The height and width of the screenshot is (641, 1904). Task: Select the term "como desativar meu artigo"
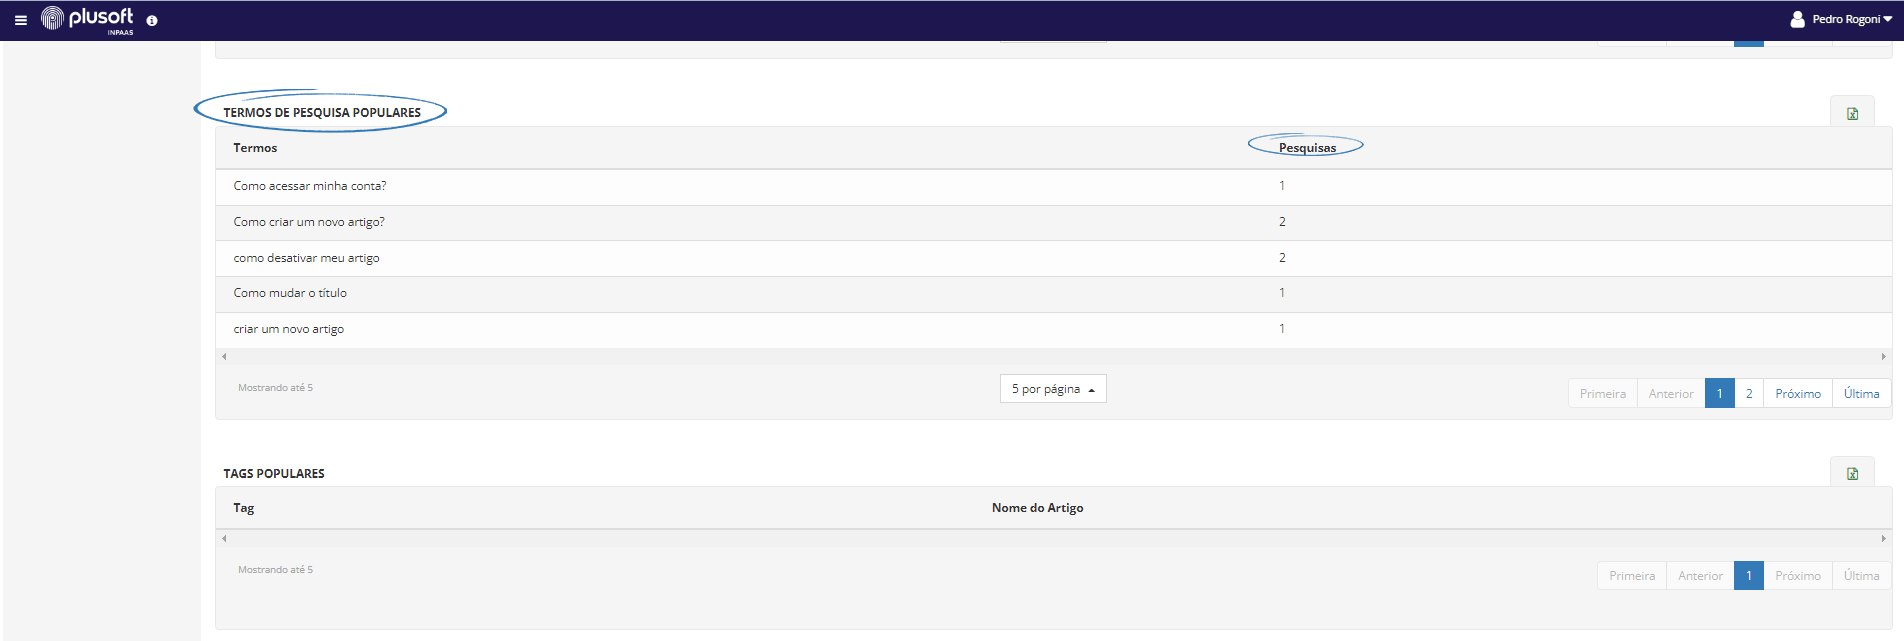[306, 258]
